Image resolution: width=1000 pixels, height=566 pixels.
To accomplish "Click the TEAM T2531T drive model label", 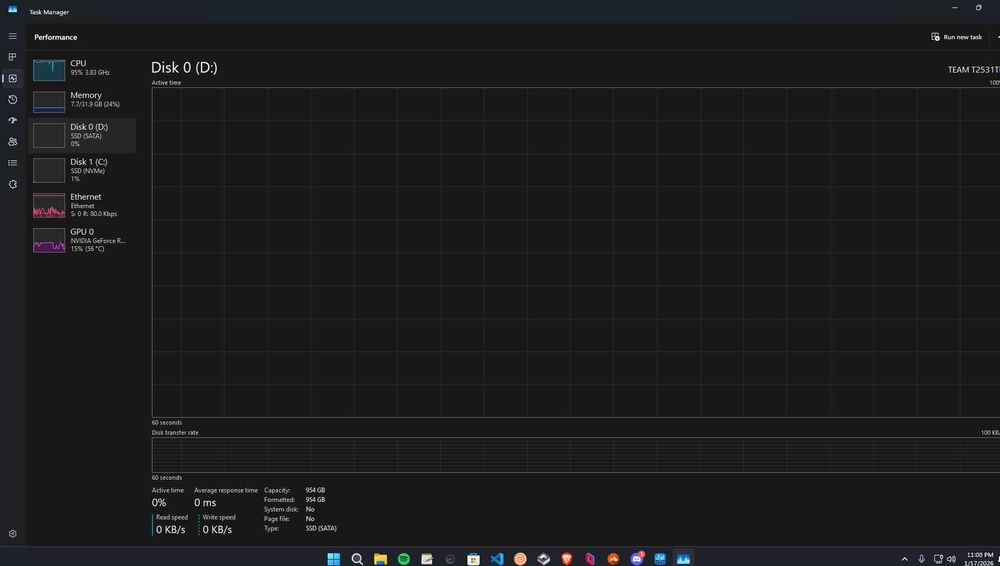I will pyautogui.click(x=974, y=70).
